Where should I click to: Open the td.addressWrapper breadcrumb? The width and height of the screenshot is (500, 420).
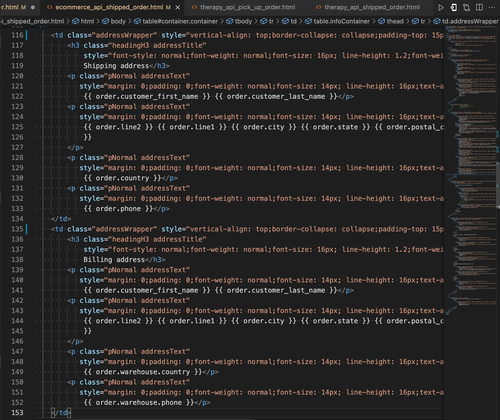[466, 21]
